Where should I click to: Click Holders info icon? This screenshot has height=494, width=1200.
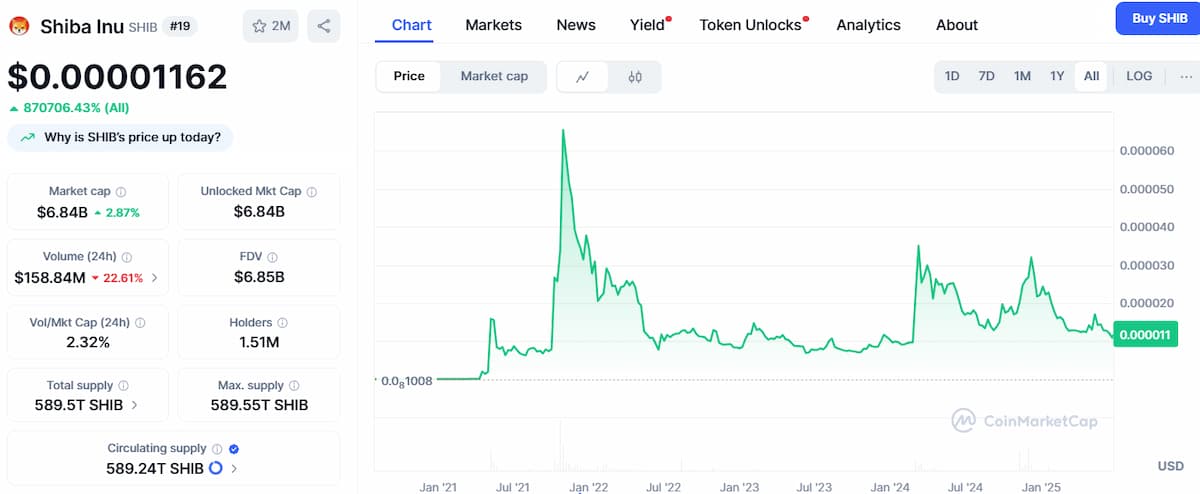[x=283, y=323]
